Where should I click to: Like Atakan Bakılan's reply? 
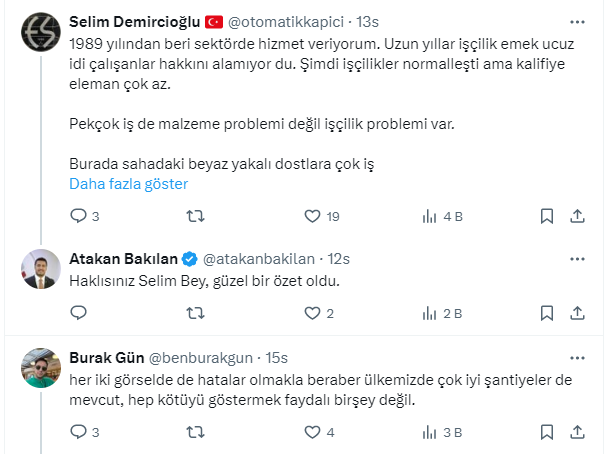pyautogui.click(x=312, y=314)
